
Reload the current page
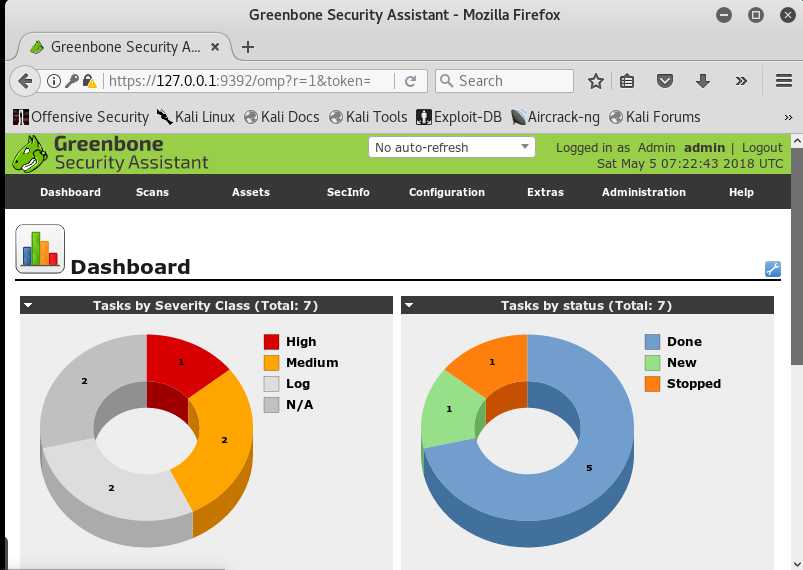click(x=410, y=81)
